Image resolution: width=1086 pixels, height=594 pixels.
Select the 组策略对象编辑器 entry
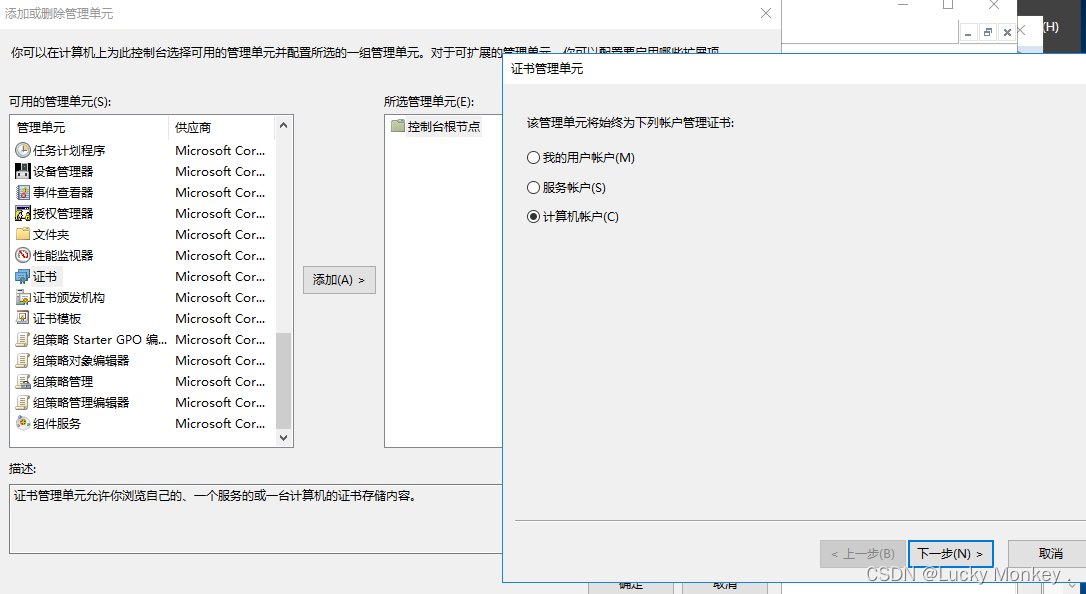[143, 360]
